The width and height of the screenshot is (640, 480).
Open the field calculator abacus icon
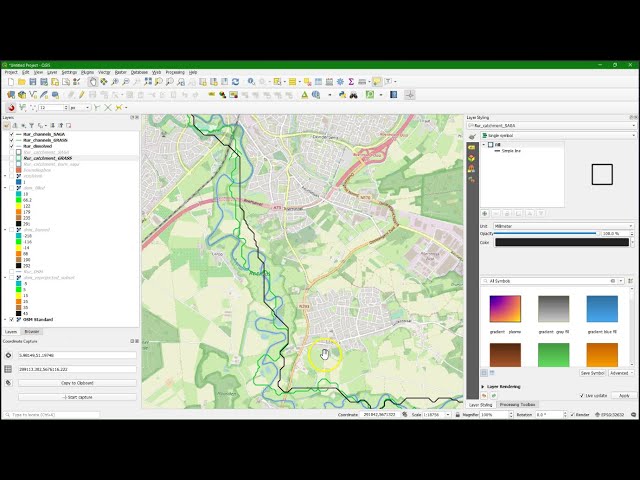(329, 82)
